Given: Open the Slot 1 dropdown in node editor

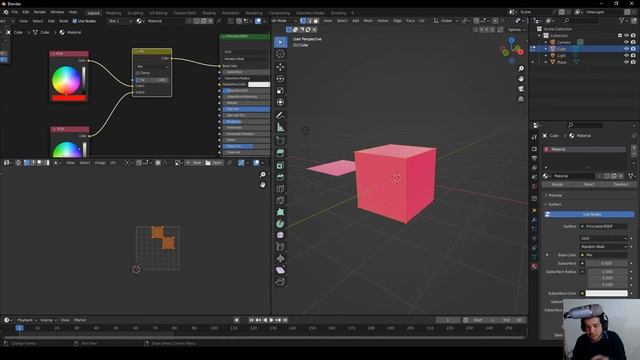Looking at the screenshot, I should pos(120,21).
